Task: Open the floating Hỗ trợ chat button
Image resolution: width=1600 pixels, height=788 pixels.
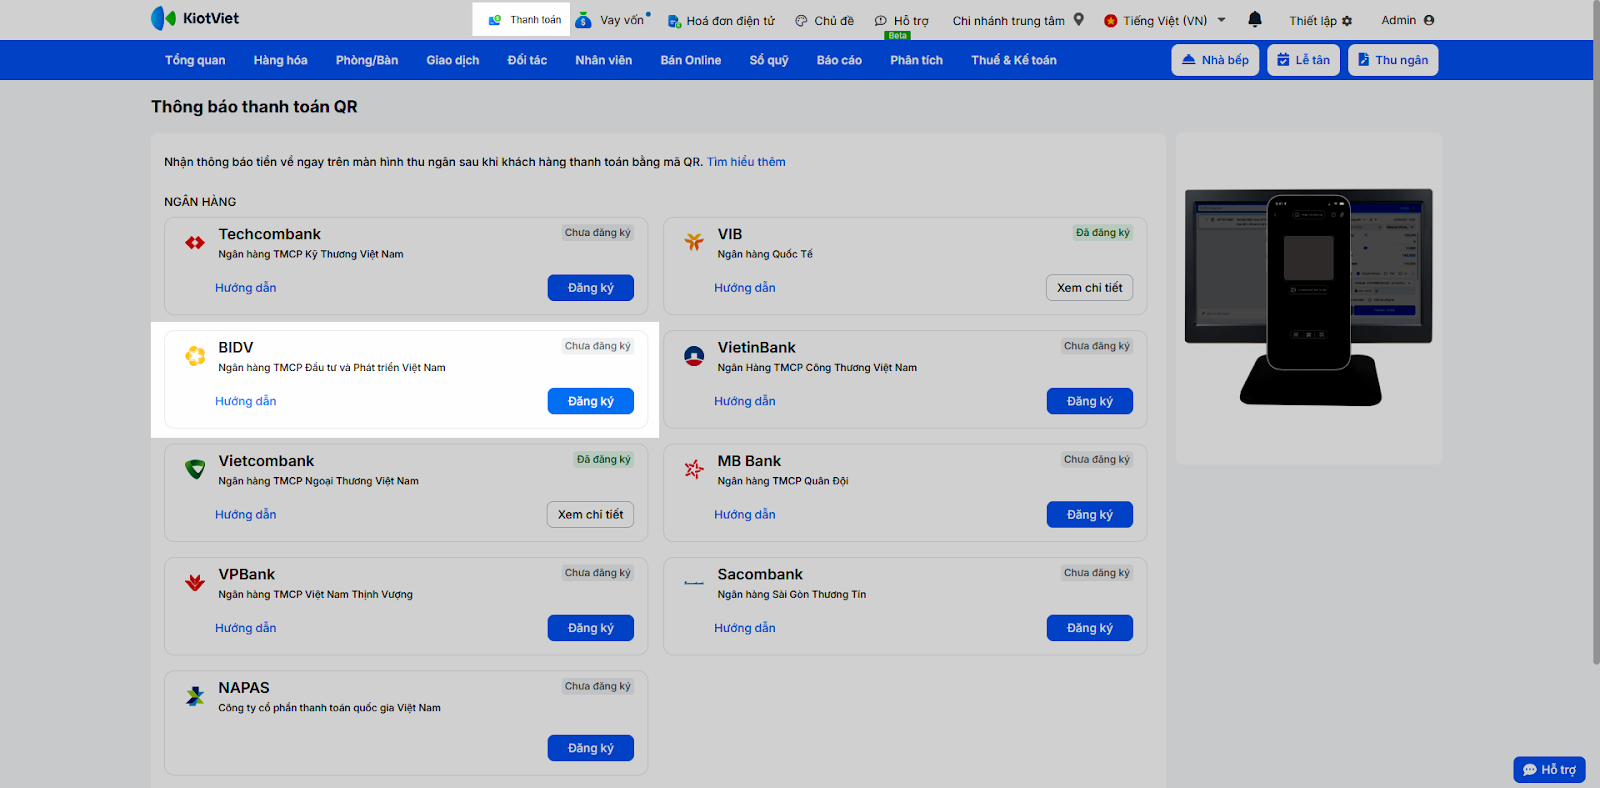Action: pyautogui.click(x=1549, y=770)
